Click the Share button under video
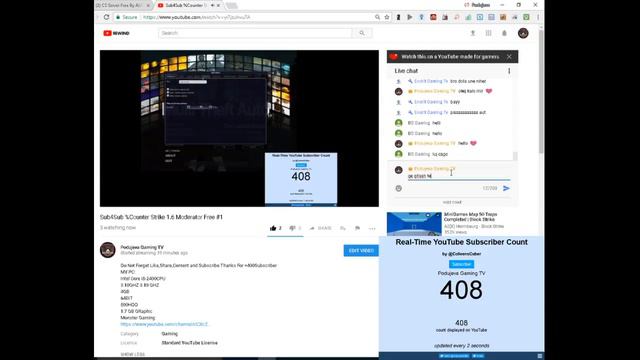The width and height of the screenshot is (640, 360). 320,228
